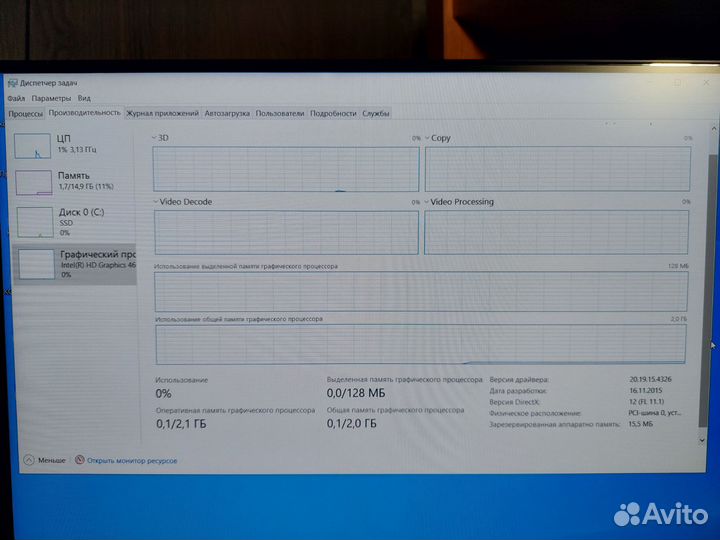Select the Диск 0 (C:) graph thumbnail
This screenshot has height=540, width=720.
pyautogui.click(x=35, y=221)
